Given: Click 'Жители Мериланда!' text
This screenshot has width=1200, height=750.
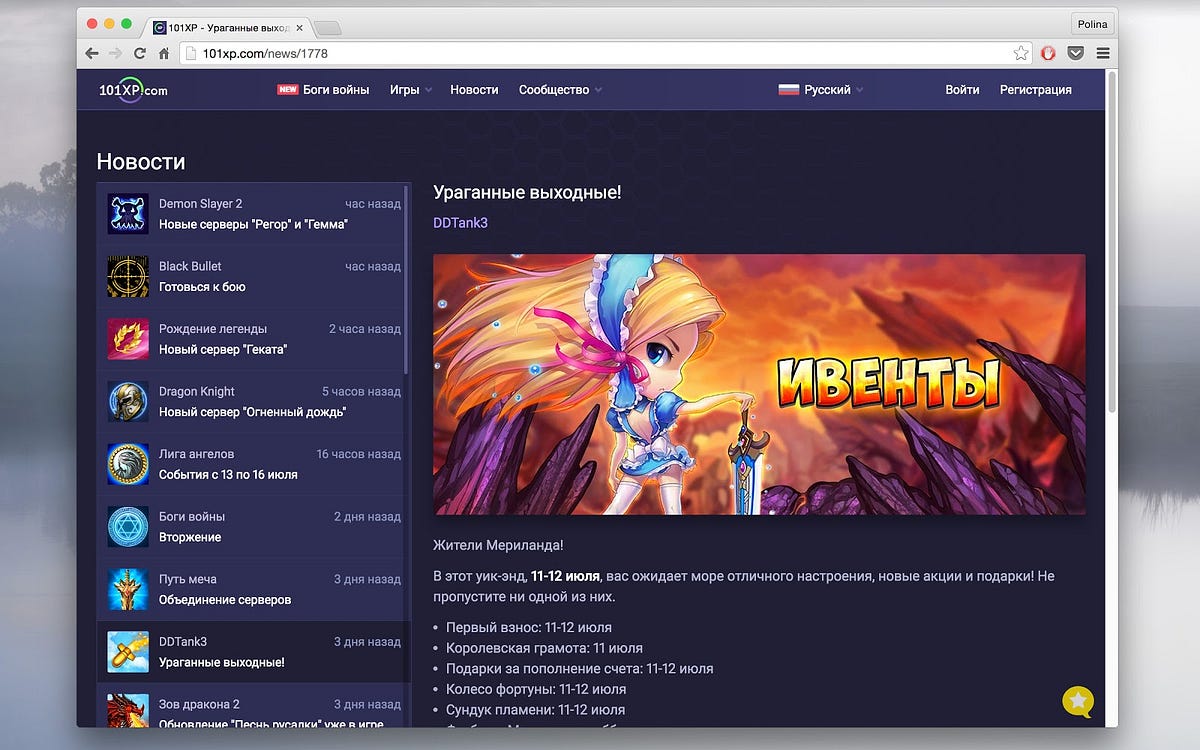Looking at the screenshot, I should [x=498, y=545].
